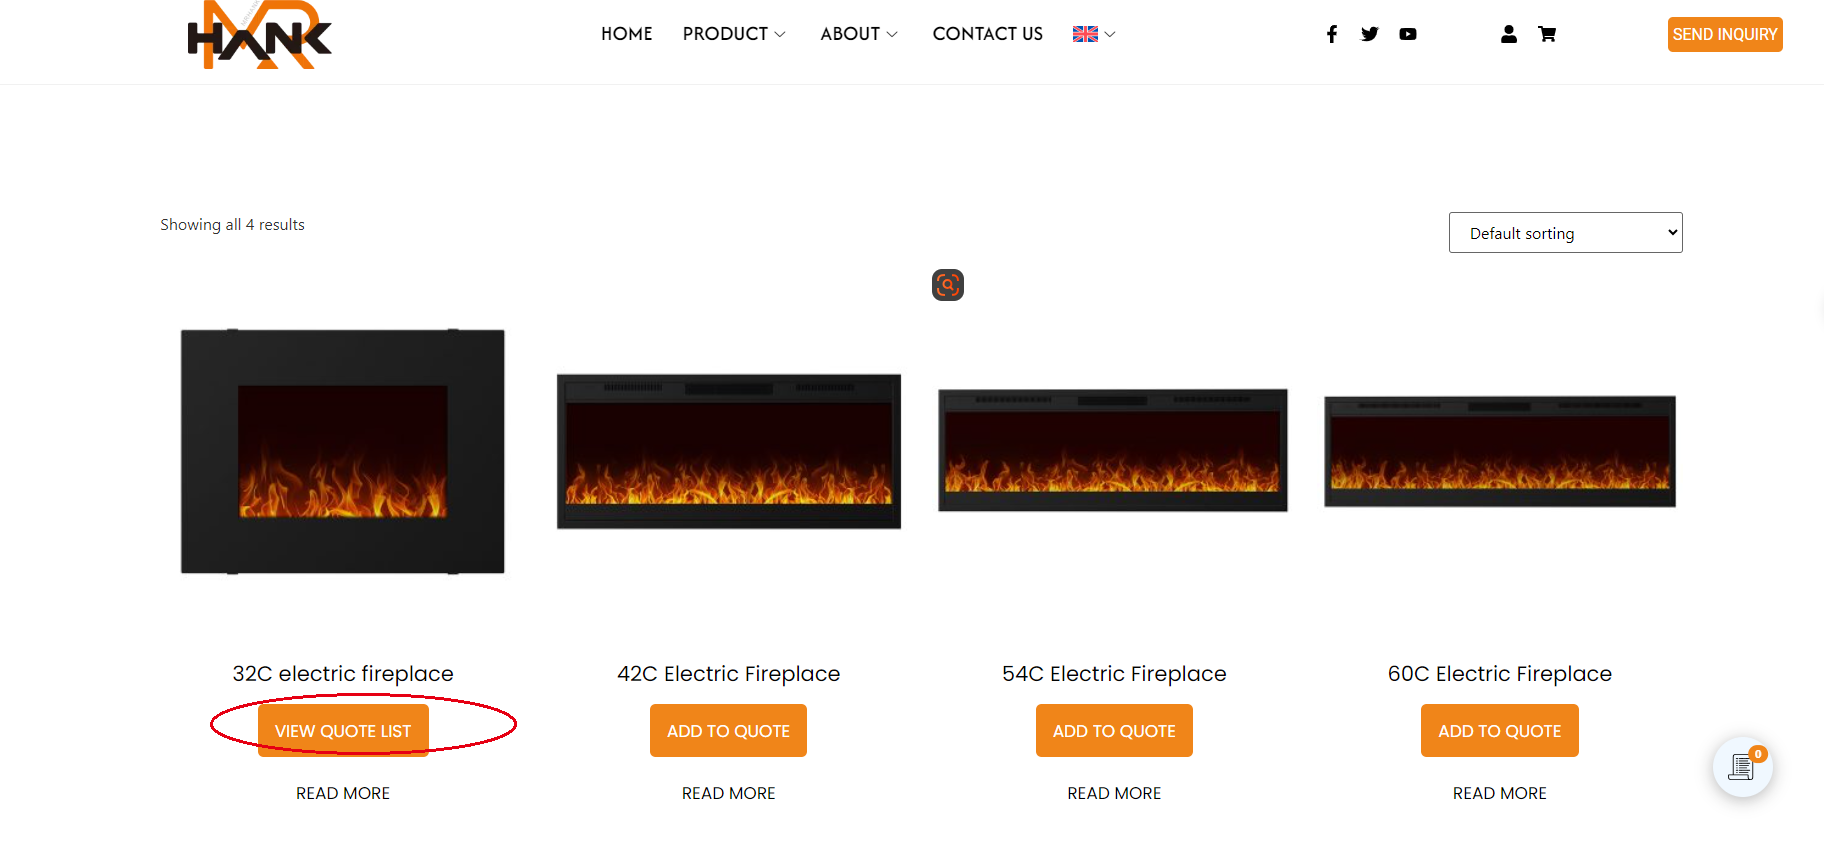This screenshot has height=863, width=1824.
Task: Open the shopping cart icon
Action: 1546,34
